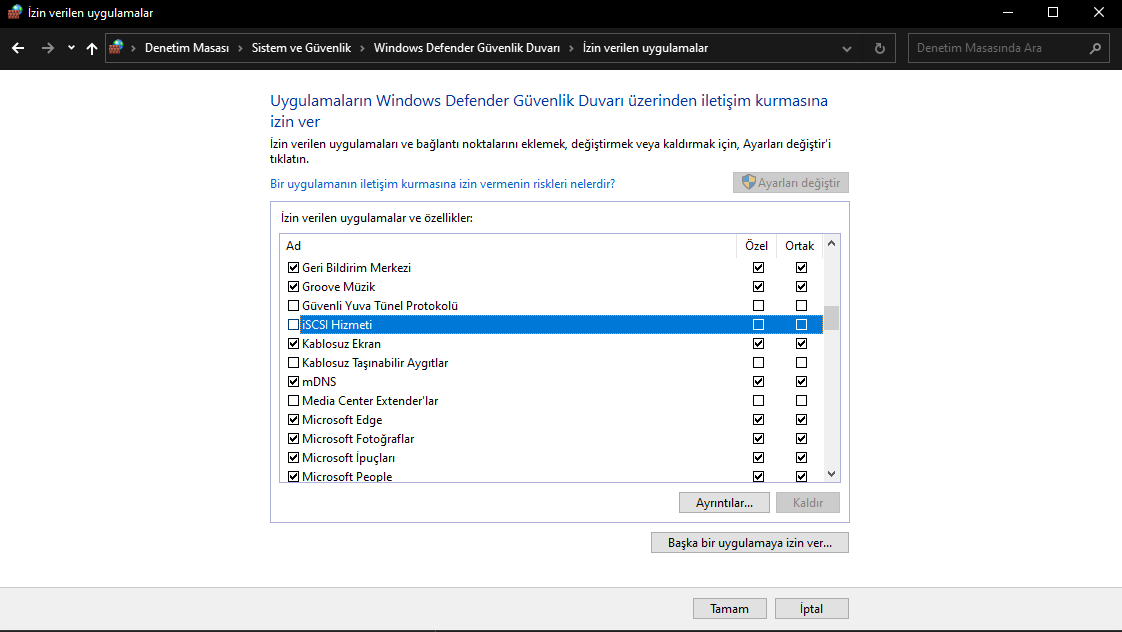This screenshot has height=632, width=1122.
Task: Toggle Ortak checkbox for Microsoft Fotoğraflar
Action: (x=801, y=439)
